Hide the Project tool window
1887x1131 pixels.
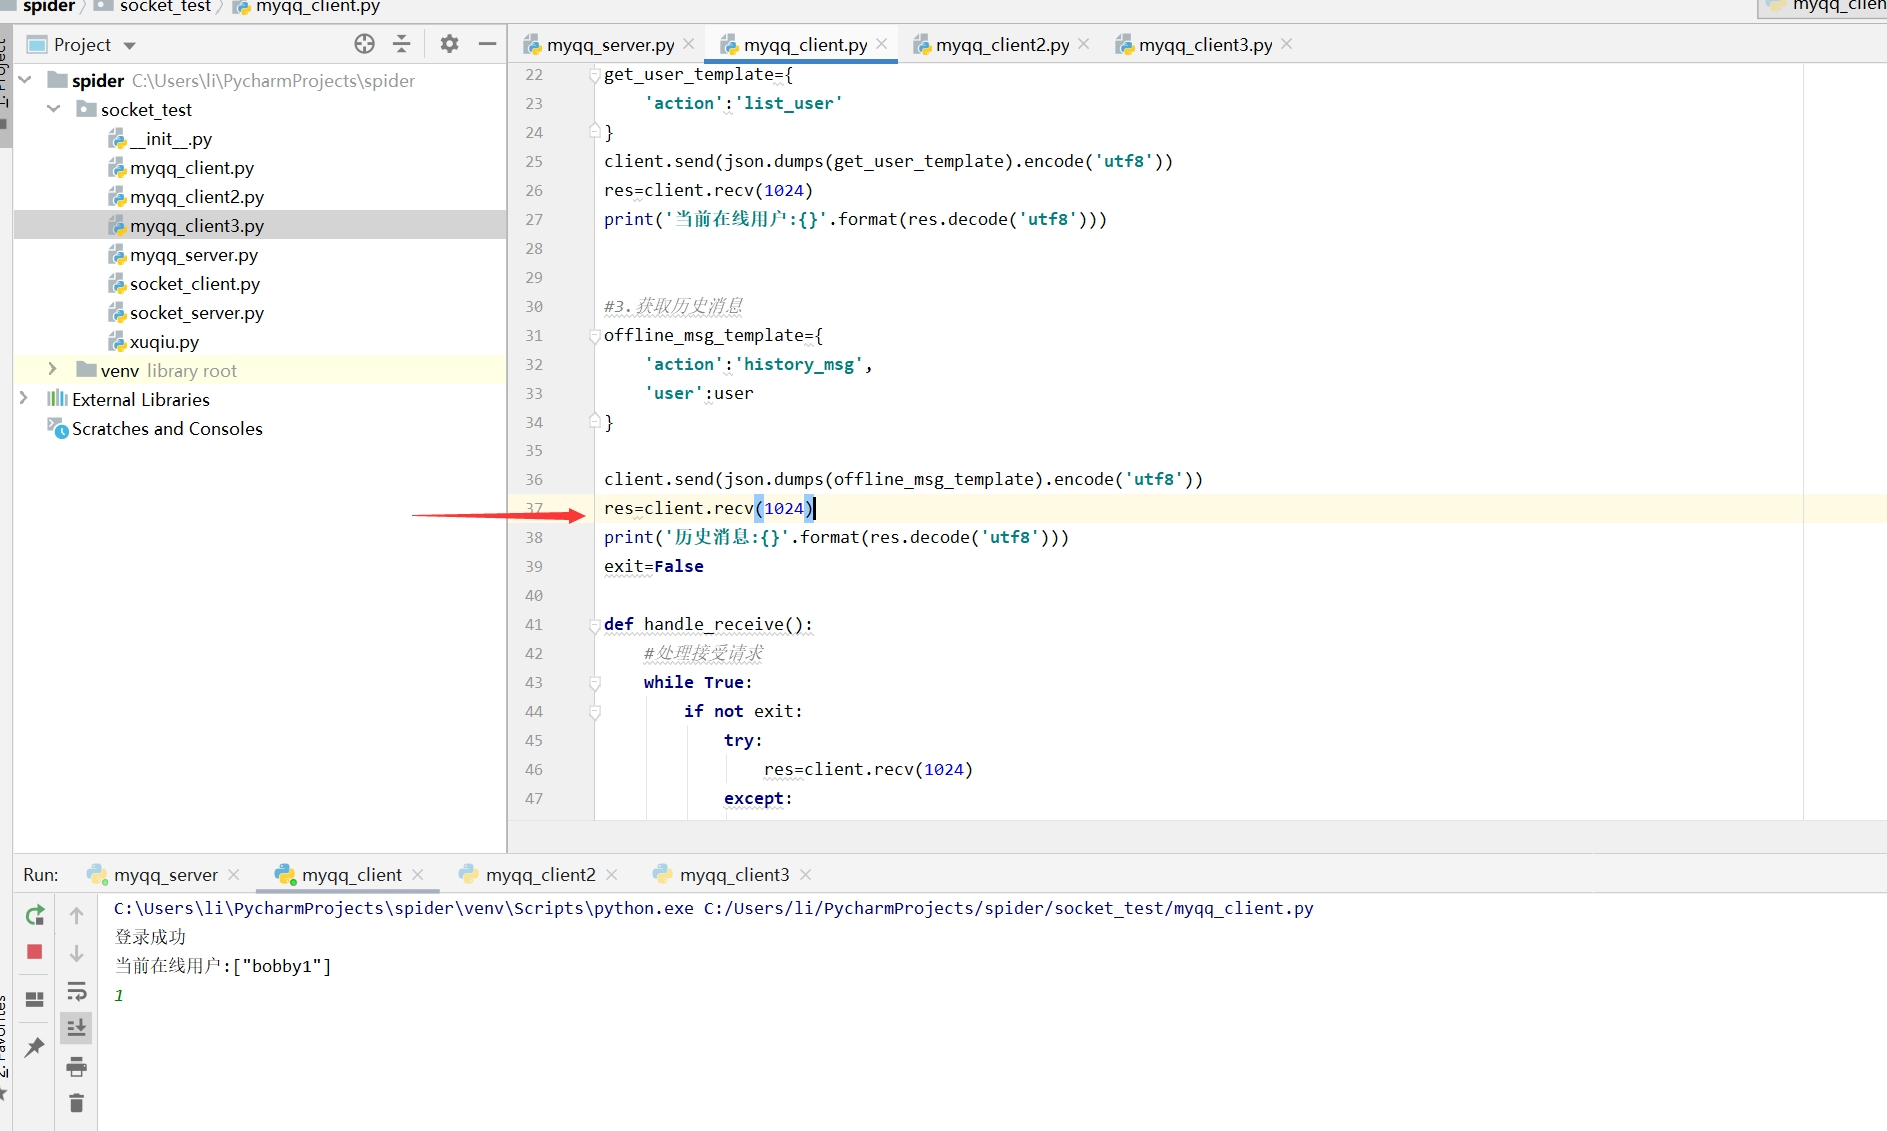[x=487, y=44]
